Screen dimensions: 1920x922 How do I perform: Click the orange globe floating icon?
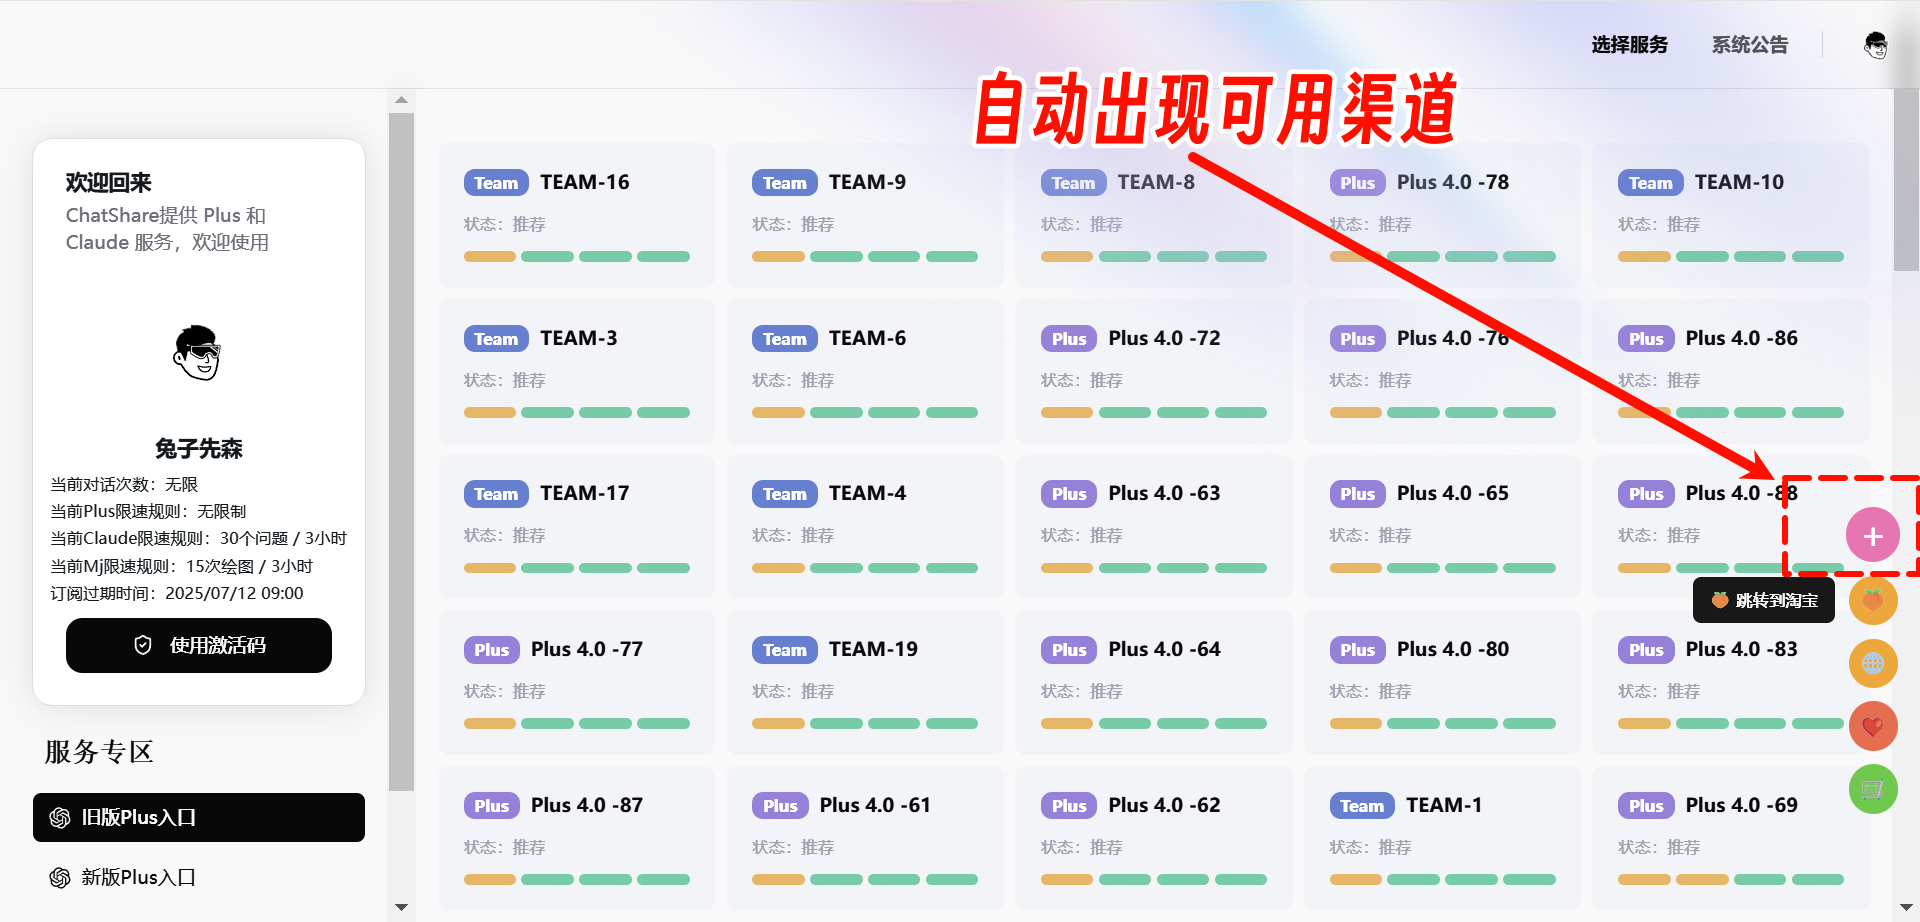coord(1872,663)
